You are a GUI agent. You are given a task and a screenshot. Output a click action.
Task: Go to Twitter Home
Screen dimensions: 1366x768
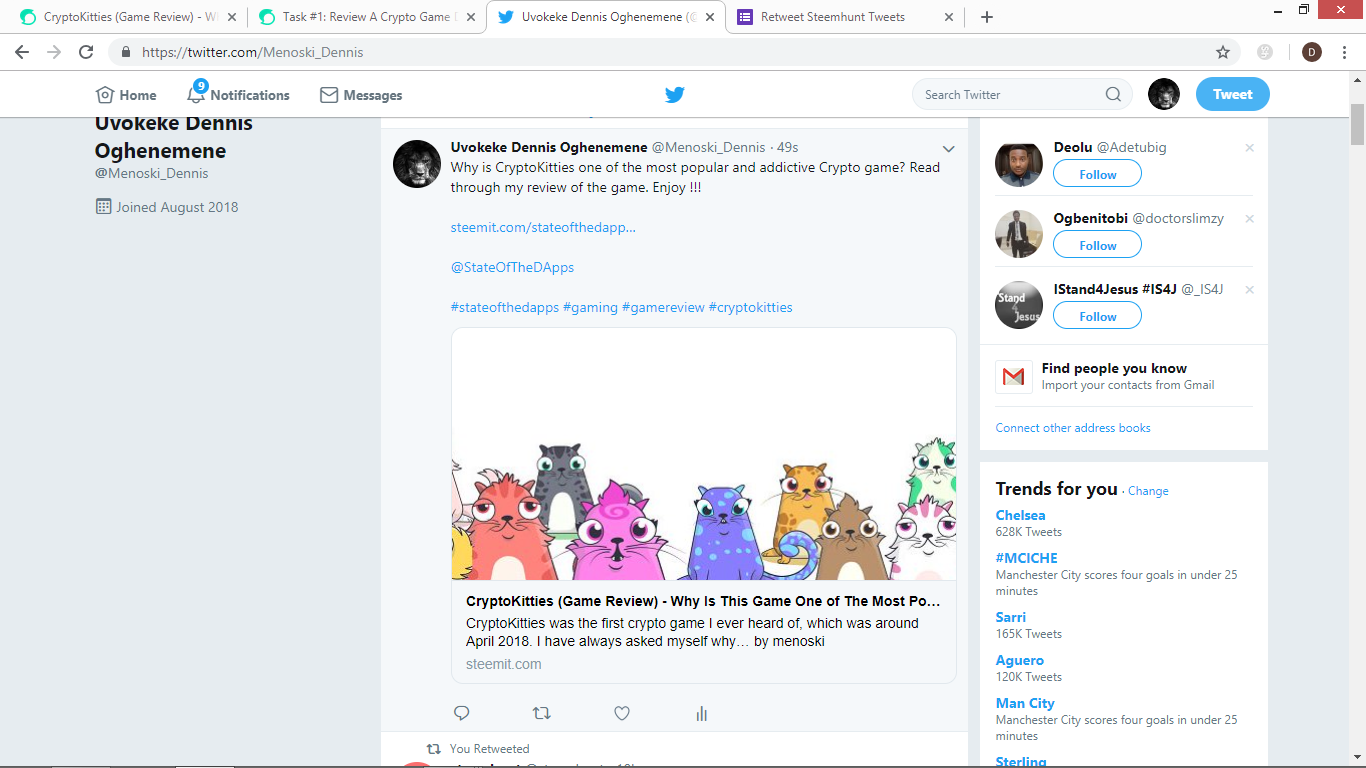(x=126, y=95)
